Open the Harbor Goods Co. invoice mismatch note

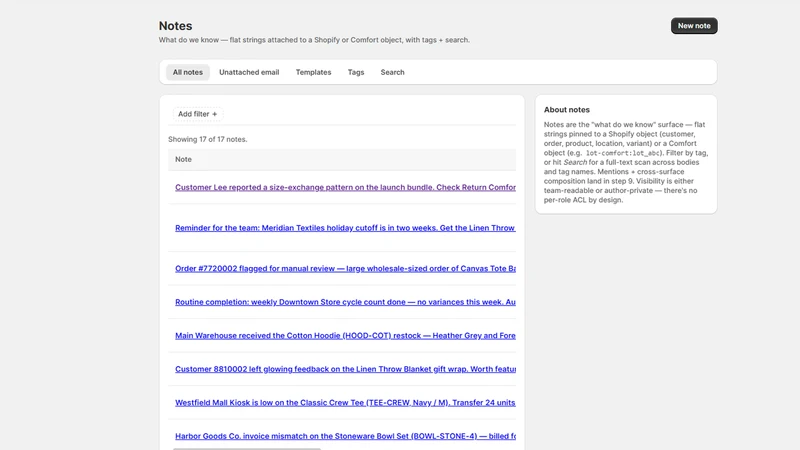(345, 436)
